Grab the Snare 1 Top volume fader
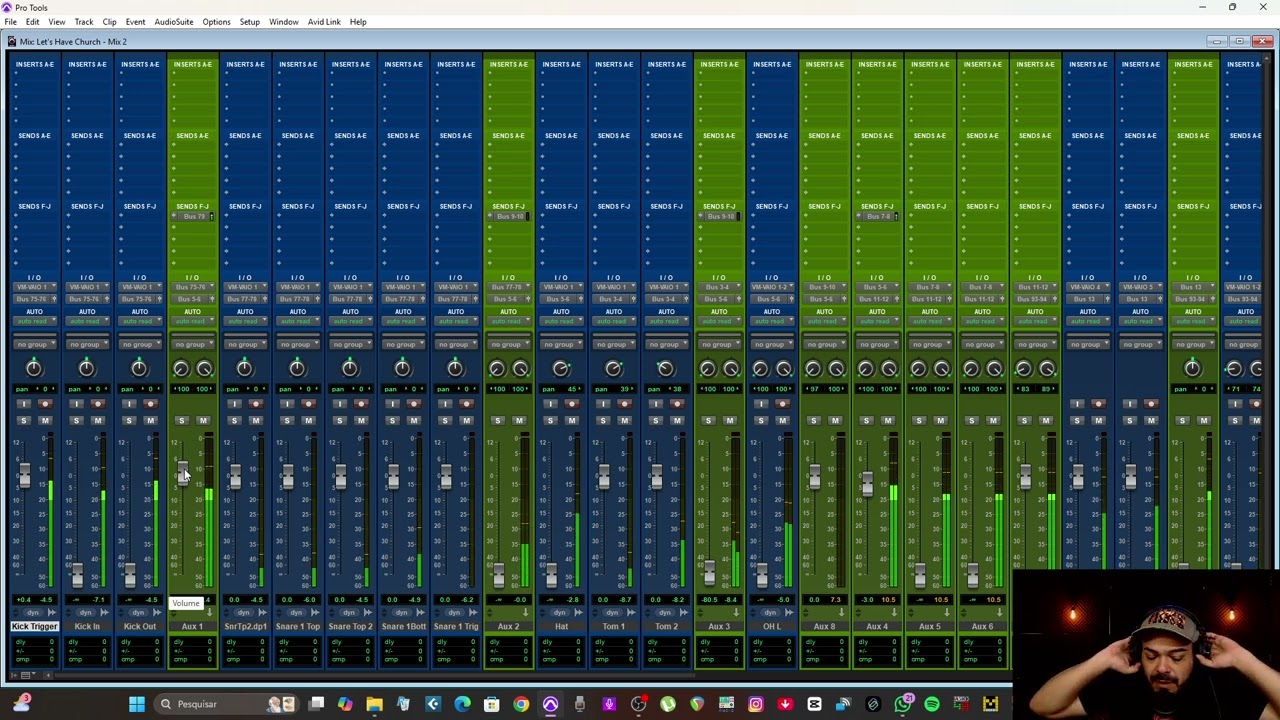This screenshot has width=1280, height=720. point(287,478)
